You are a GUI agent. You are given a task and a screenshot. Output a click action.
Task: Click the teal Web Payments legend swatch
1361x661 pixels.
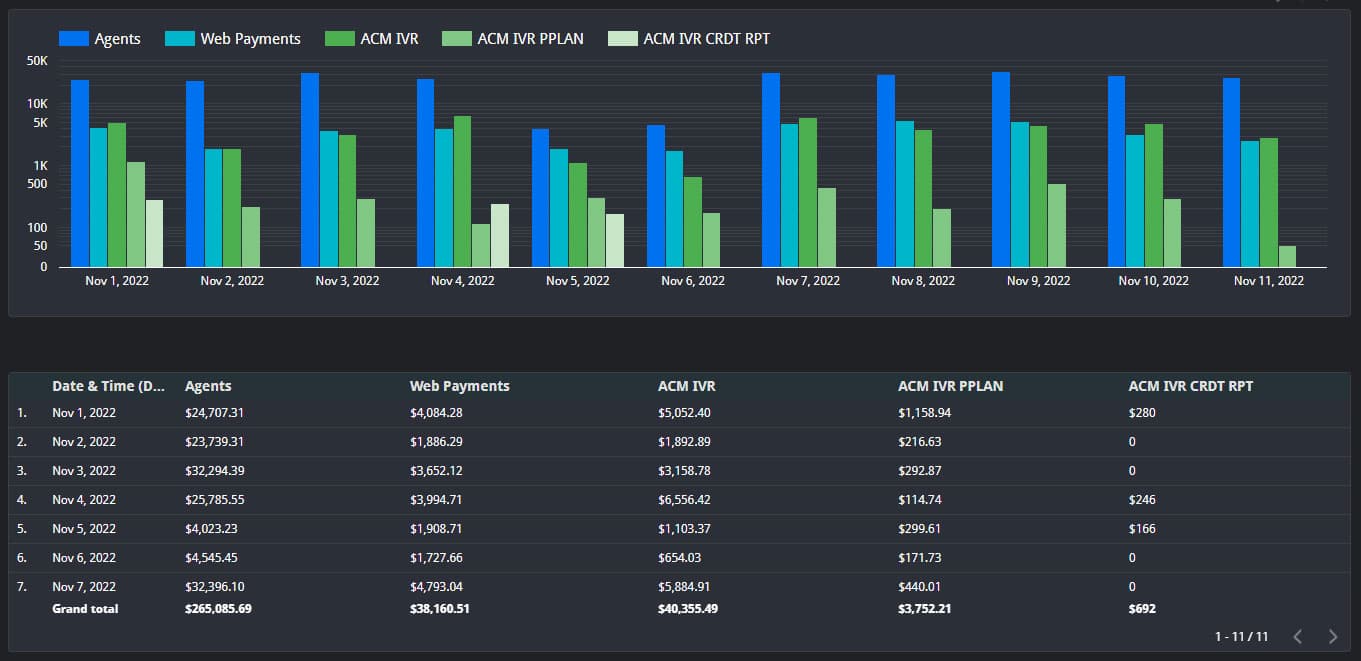180,39
